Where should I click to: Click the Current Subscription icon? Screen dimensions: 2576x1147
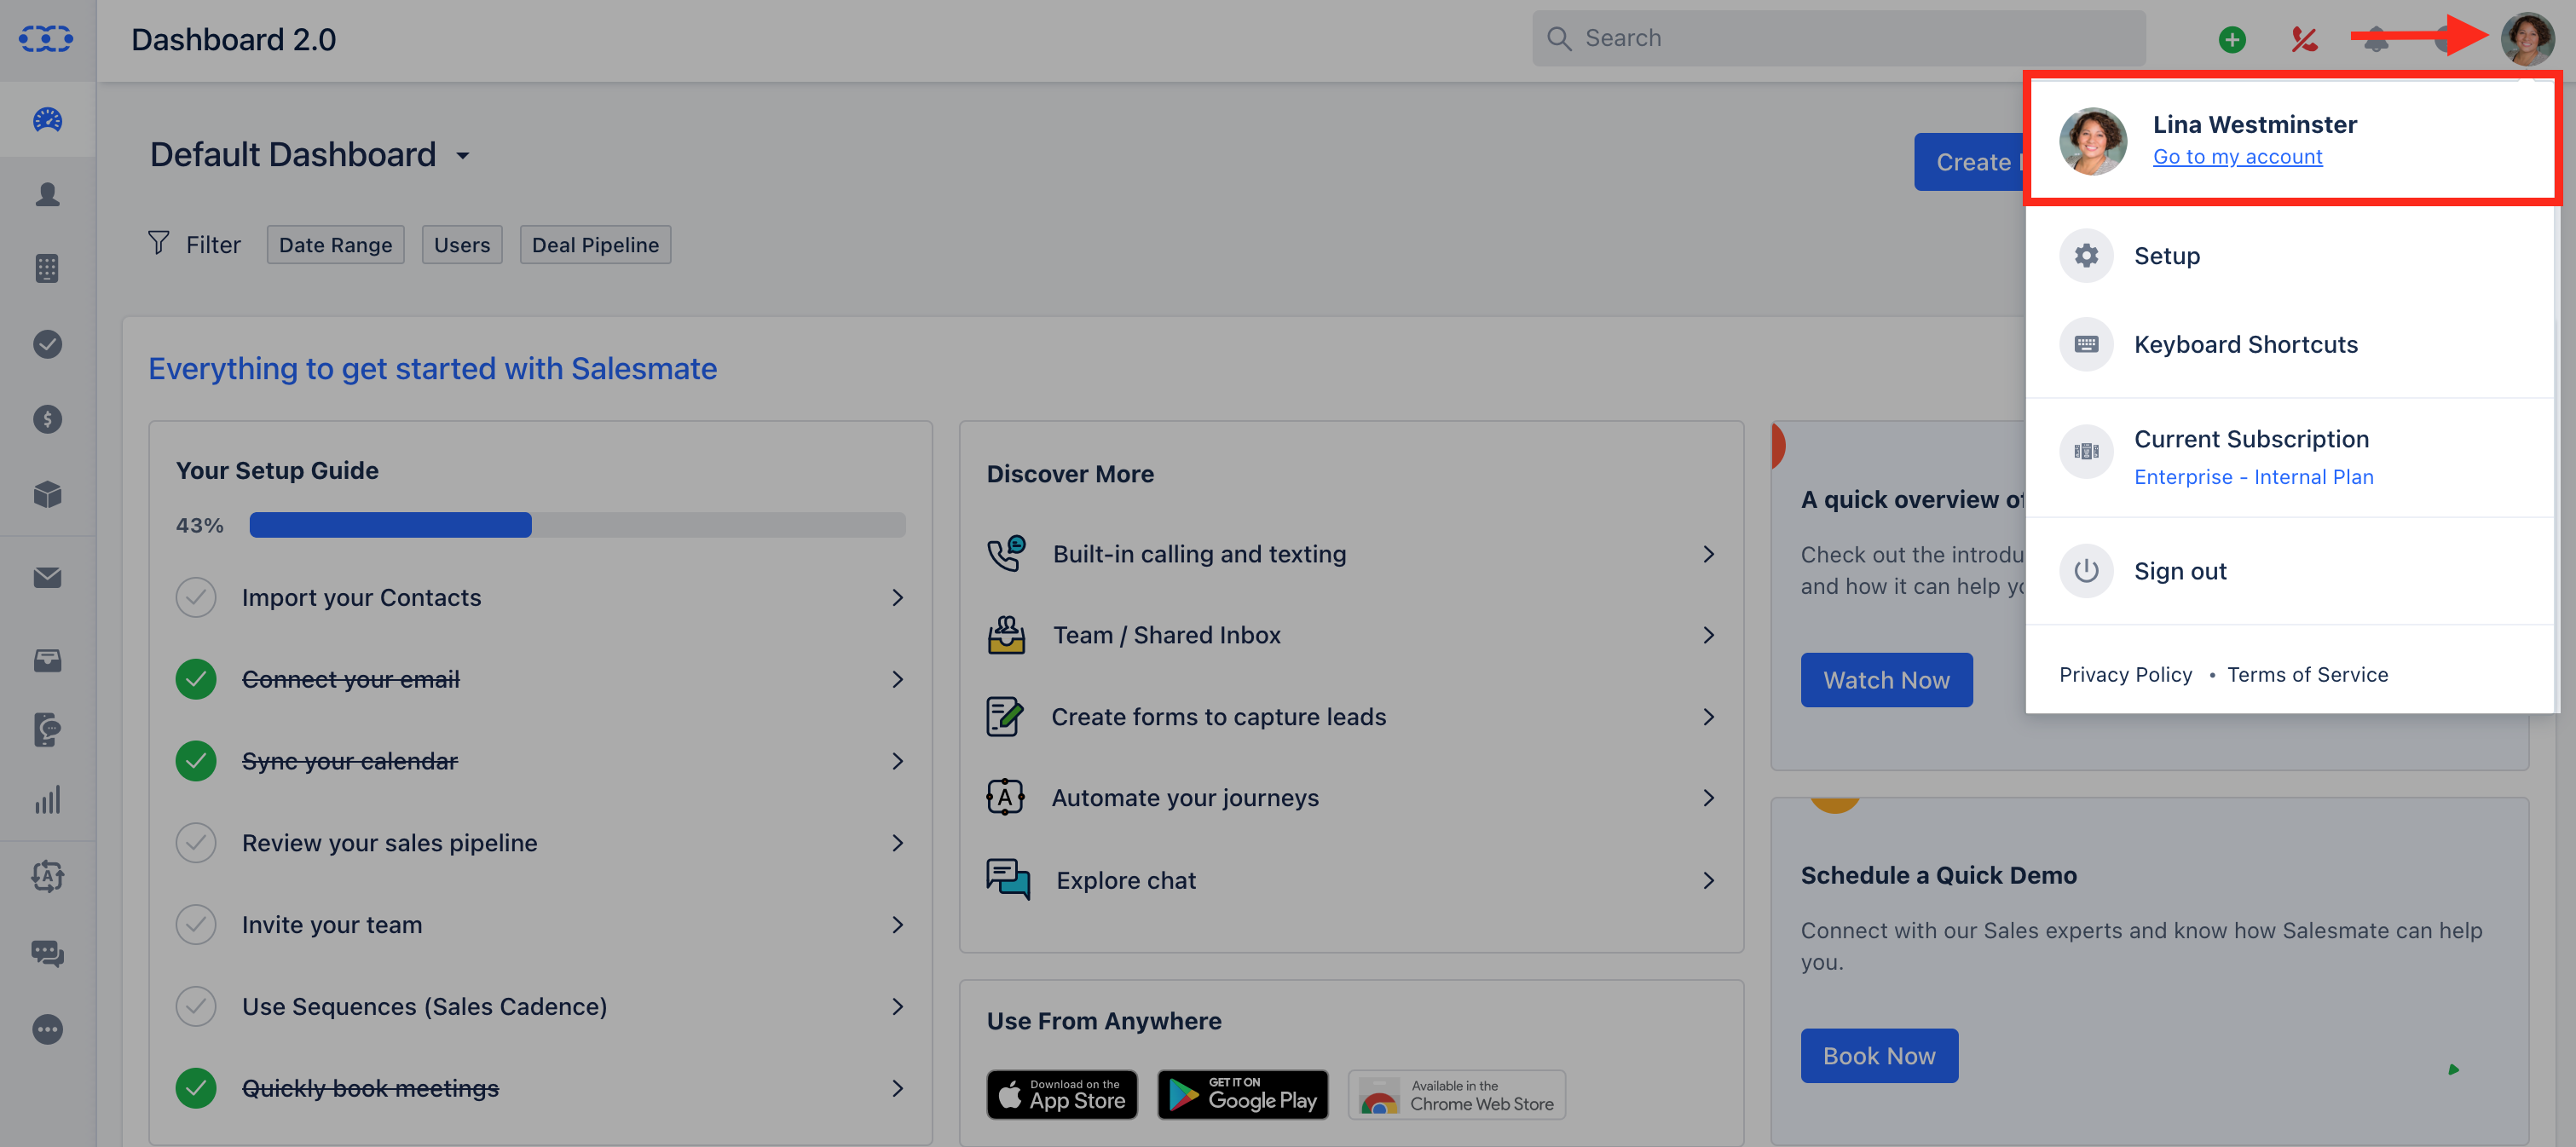pyautogui.click(x=2086, y=451)
